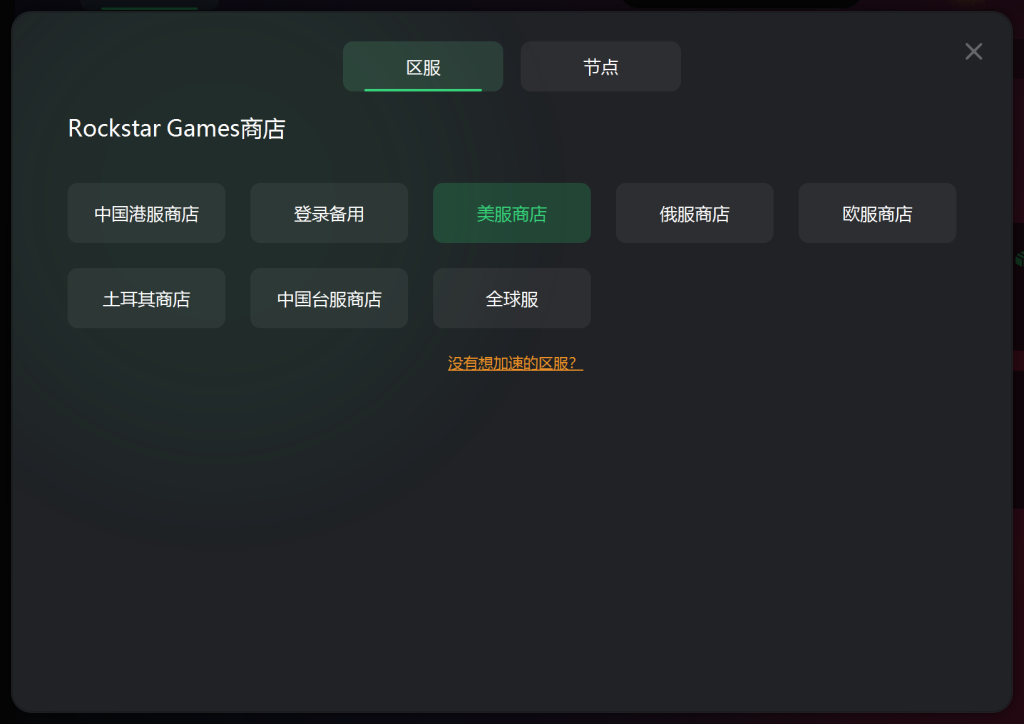
Task: Select the 中国台服商店 option
Action: pos(329,298)
